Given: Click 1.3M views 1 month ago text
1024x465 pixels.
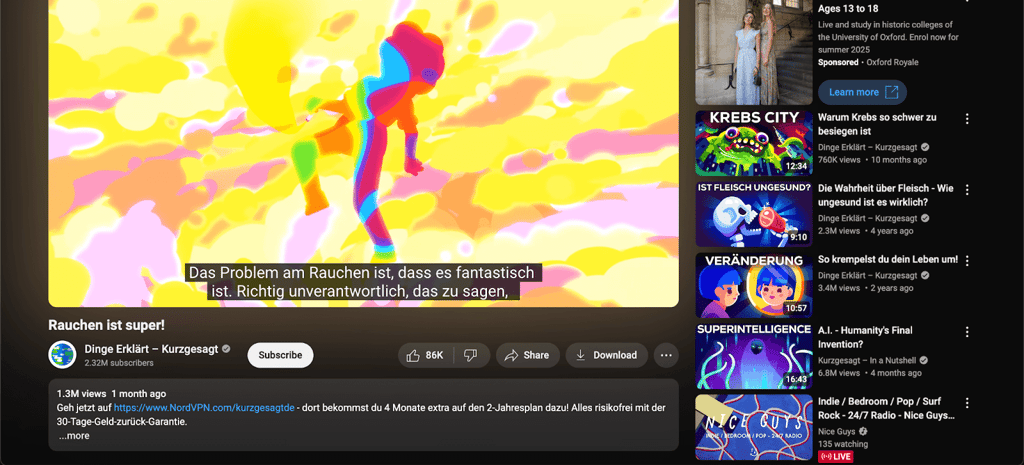Looking at the screenshot, I should click(112, 394).
